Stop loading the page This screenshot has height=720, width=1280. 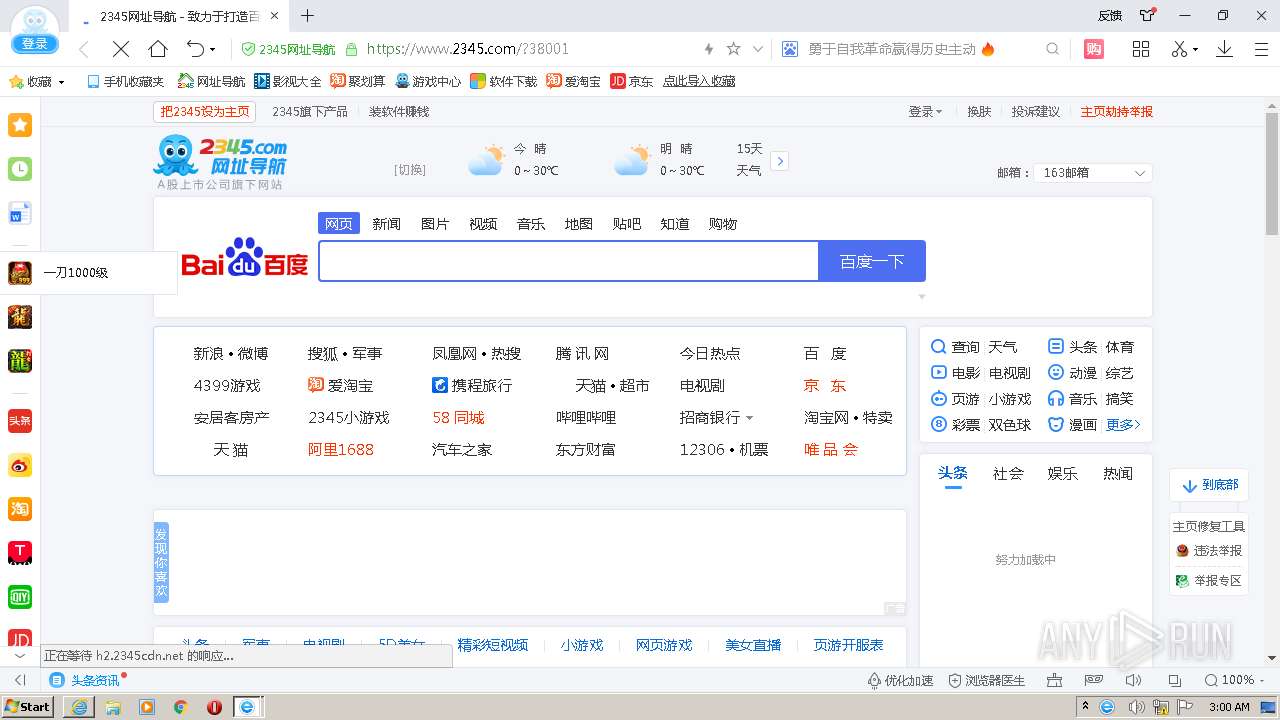tap(121, 49)
